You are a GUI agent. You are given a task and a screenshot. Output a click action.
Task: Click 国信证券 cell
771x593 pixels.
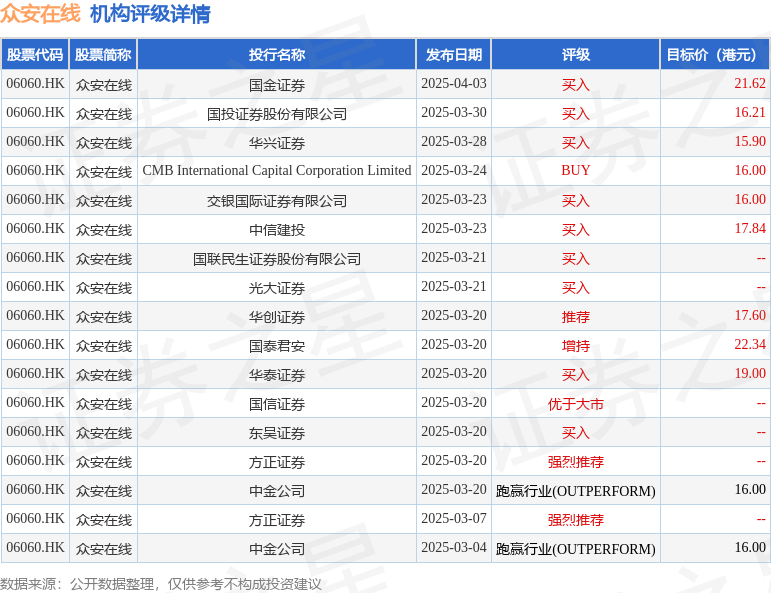[x=277, y=404]
